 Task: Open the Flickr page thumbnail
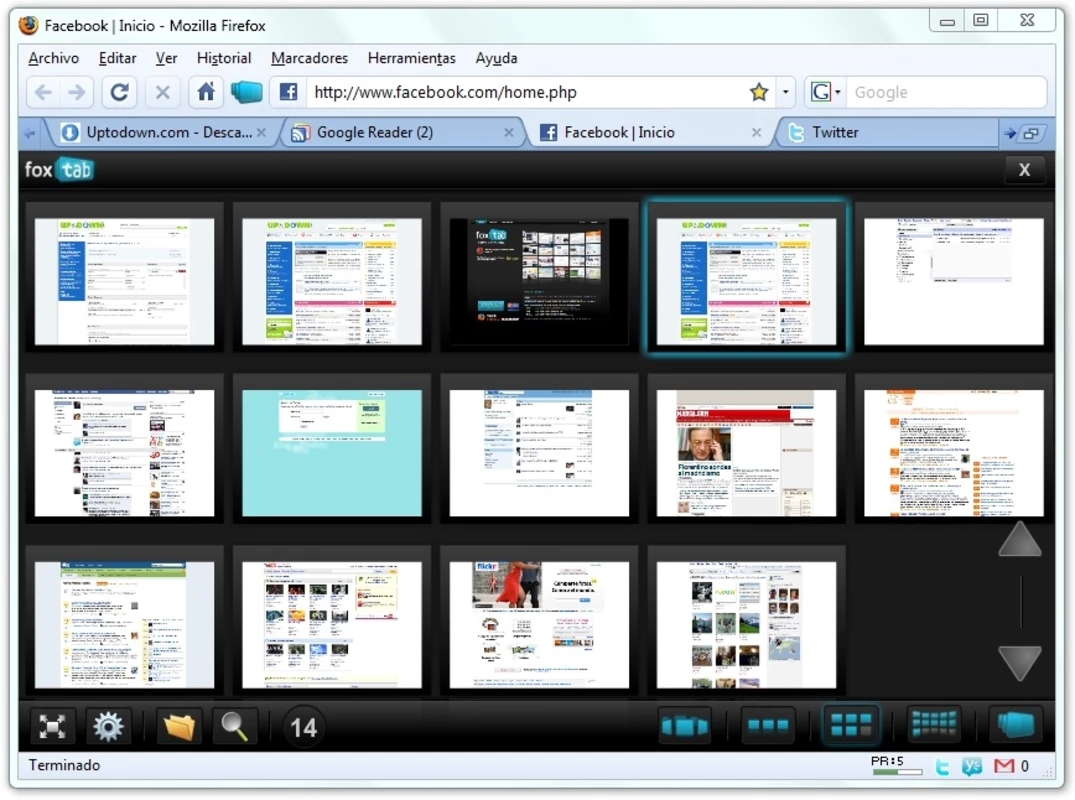pos(539,625)
